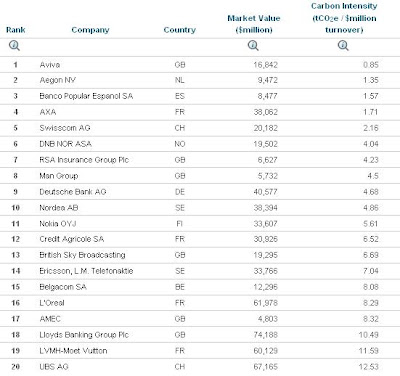Sort table by Rank column header
The height and width of the screenshot is (376, 400).
click(16, 30)
